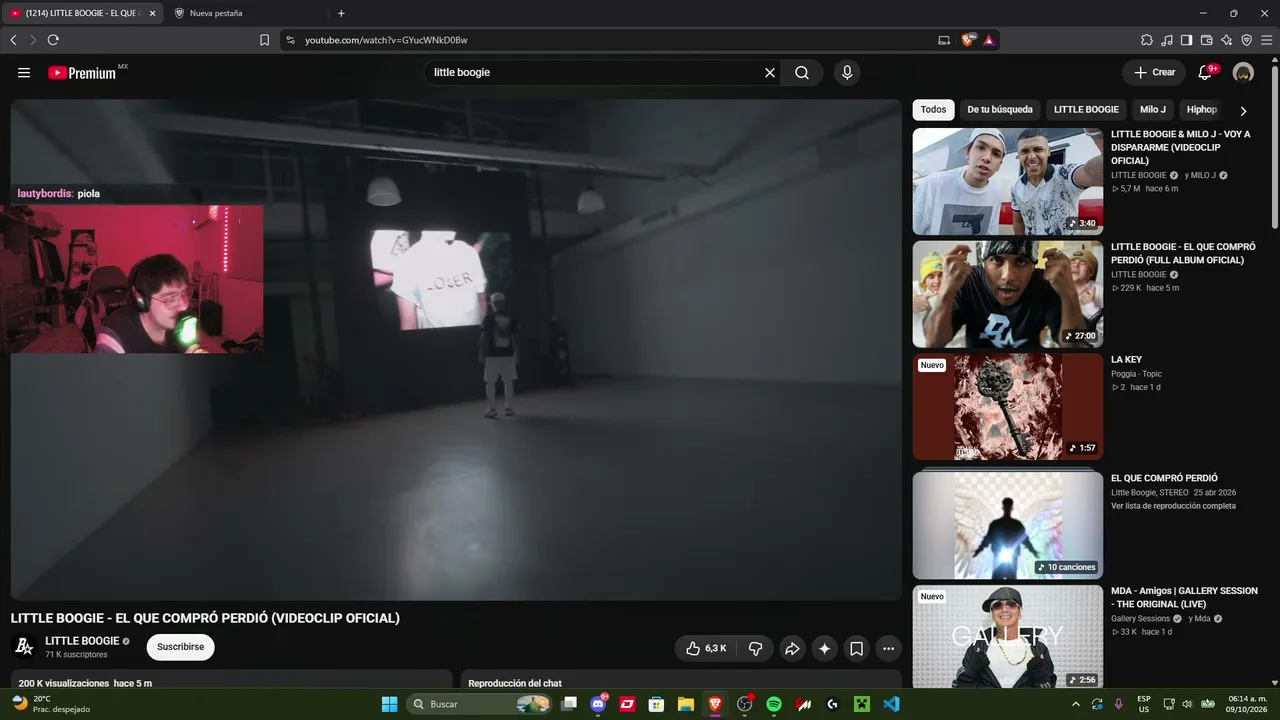Open Discord from the taskbar
Viewport: 1280px width, 720px height.
coord(598,704)
